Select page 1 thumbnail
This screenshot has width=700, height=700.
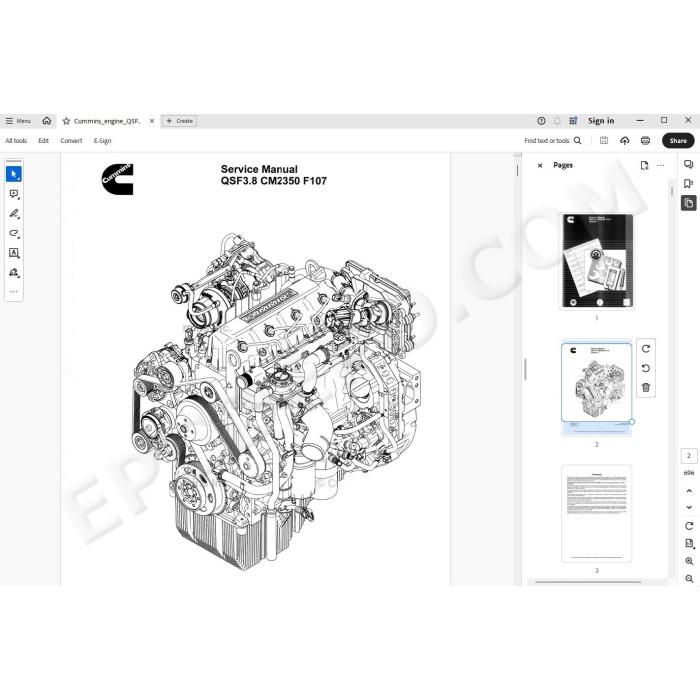(x=597, y=261)
